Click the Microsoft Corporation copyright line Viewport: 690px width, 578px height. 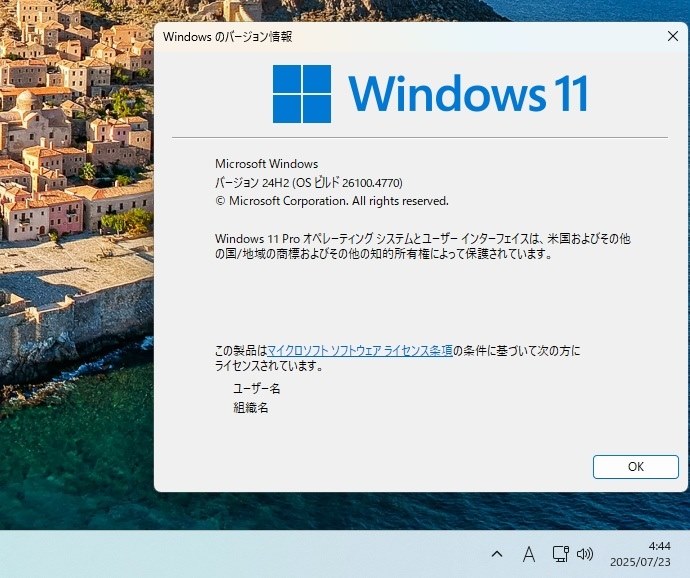click(332, 201)
